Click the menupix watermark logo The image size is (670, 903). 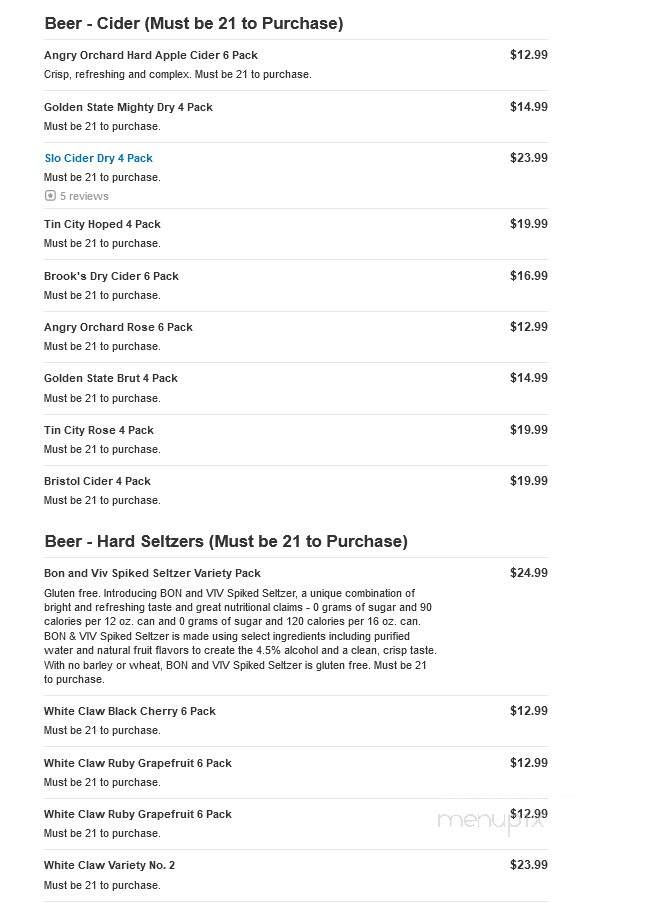(x=490, y=821)
